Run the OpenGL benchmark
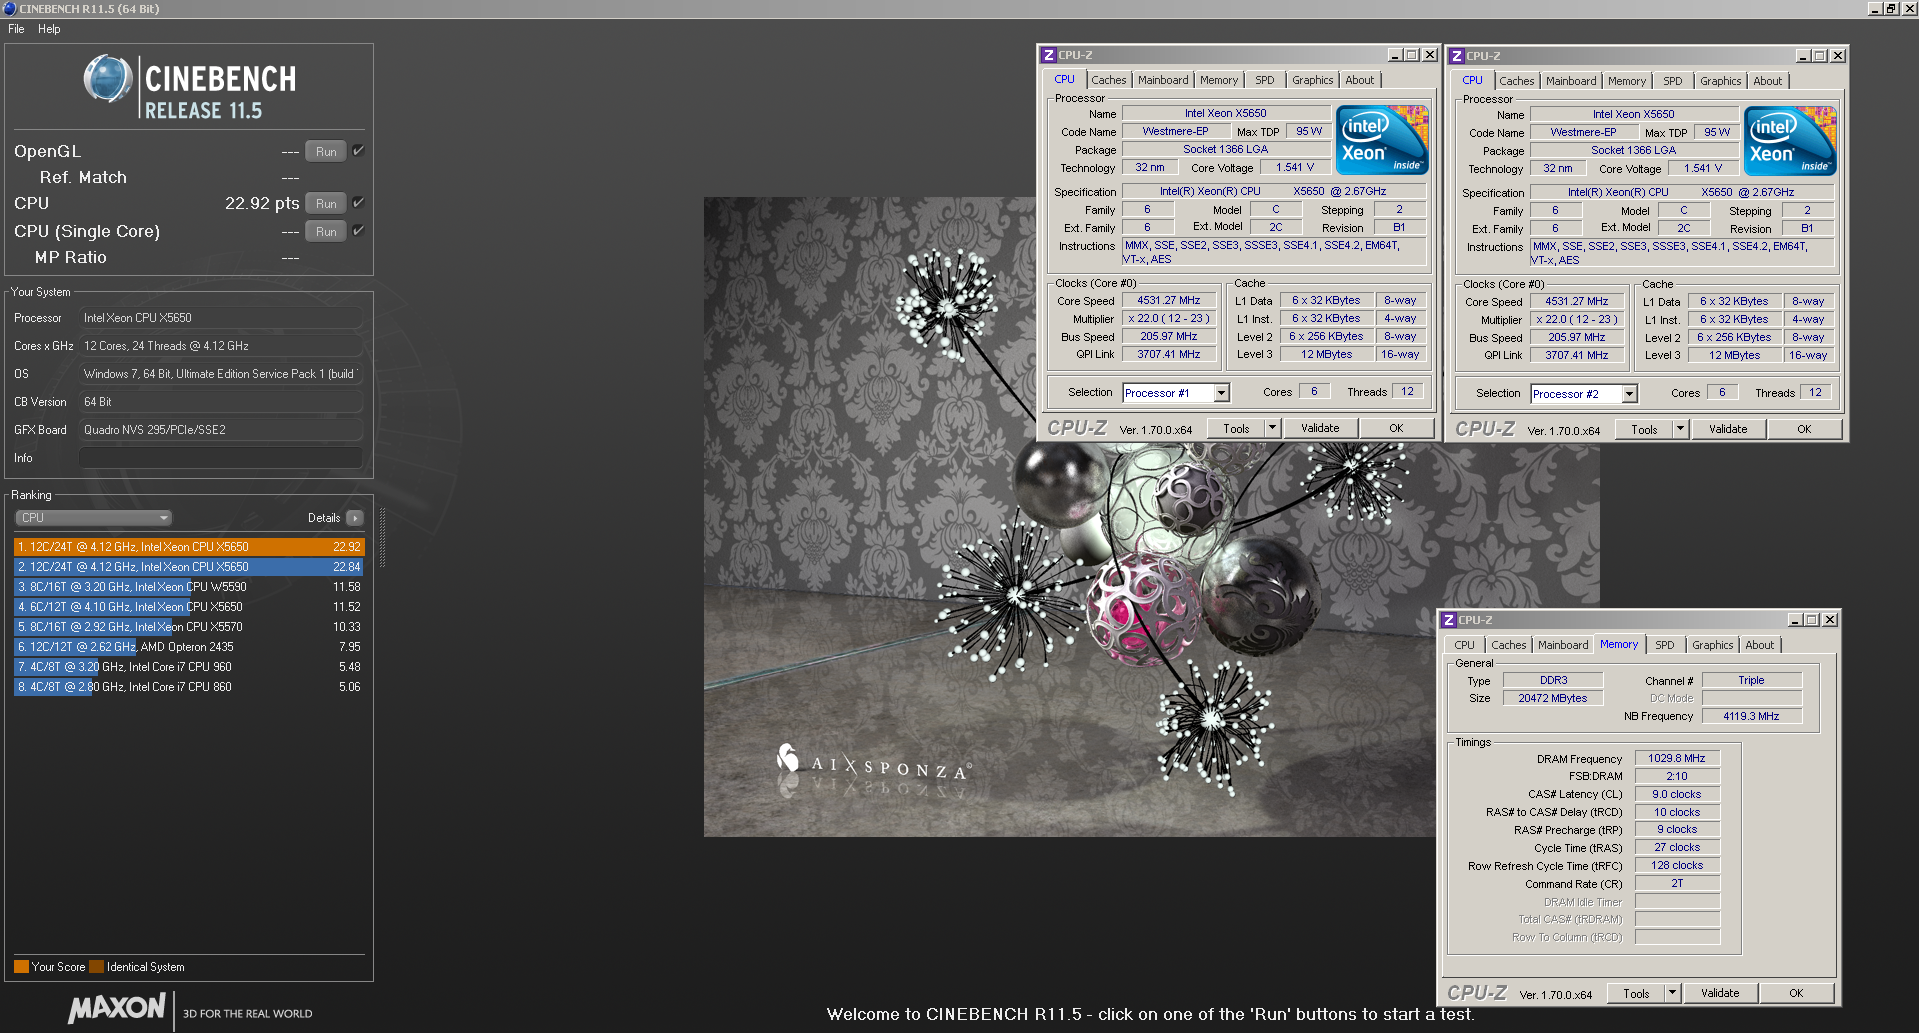1919x1033 pixels. tap(326, 152)
